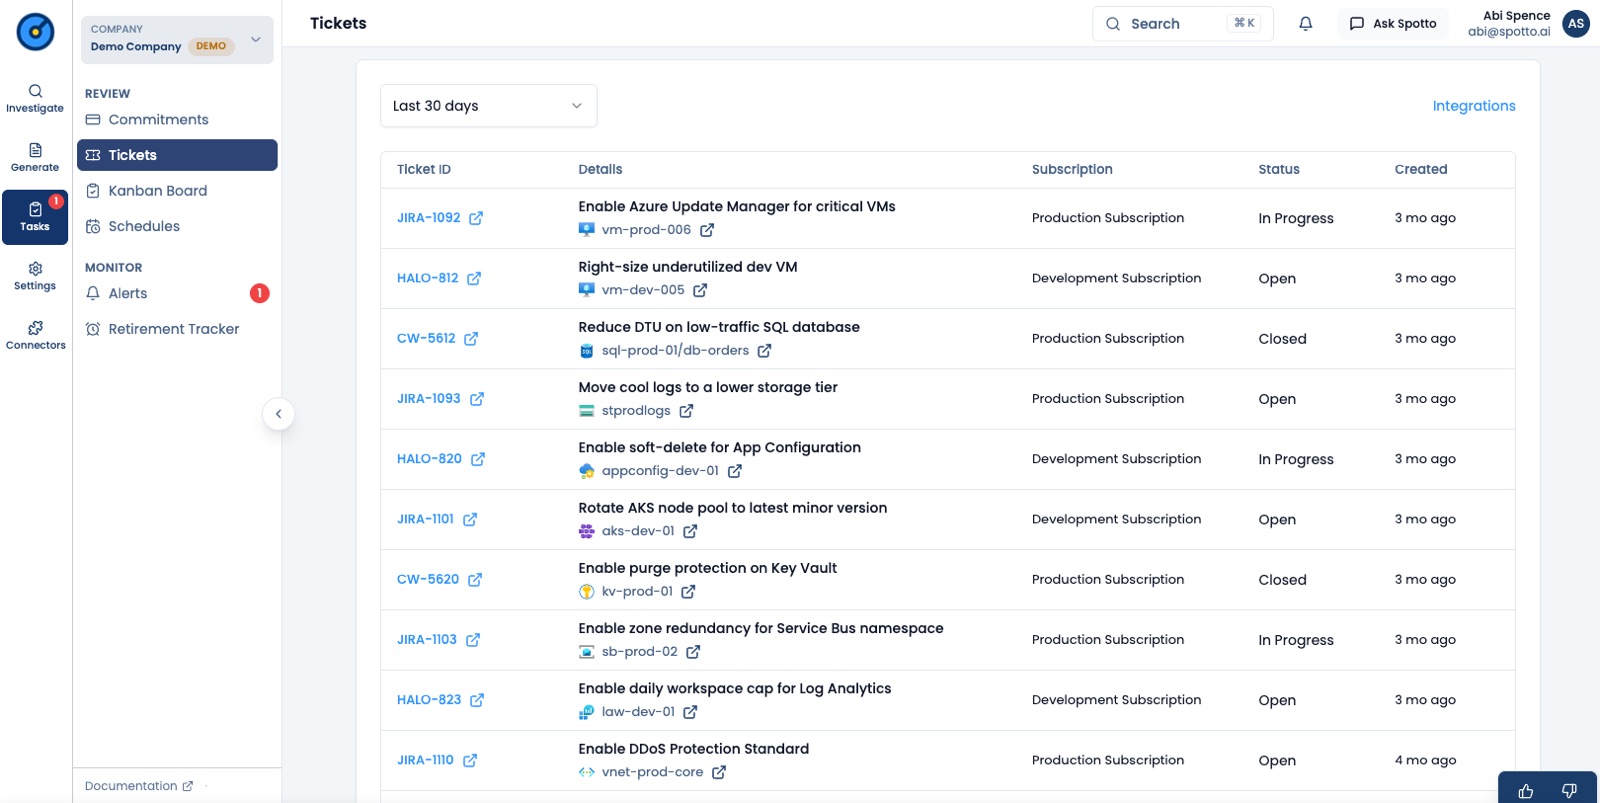Open the Last 30 days dropdown
This screenshot has width=1600, height=803.
(x=488, y=106)
